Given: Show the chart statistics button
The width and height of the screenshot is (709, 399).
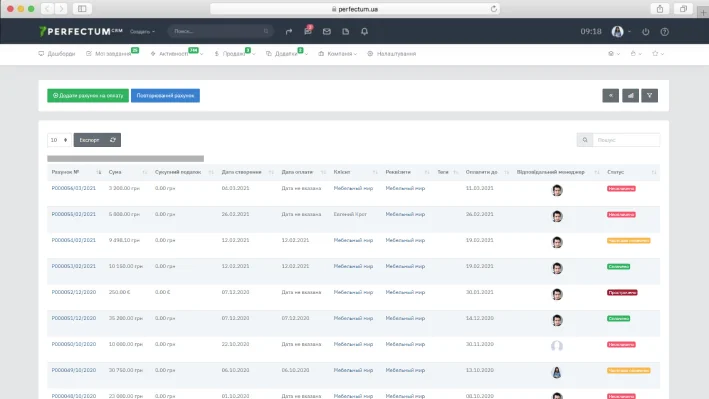Looking at the screenshot, I should [x=630, y=95].
